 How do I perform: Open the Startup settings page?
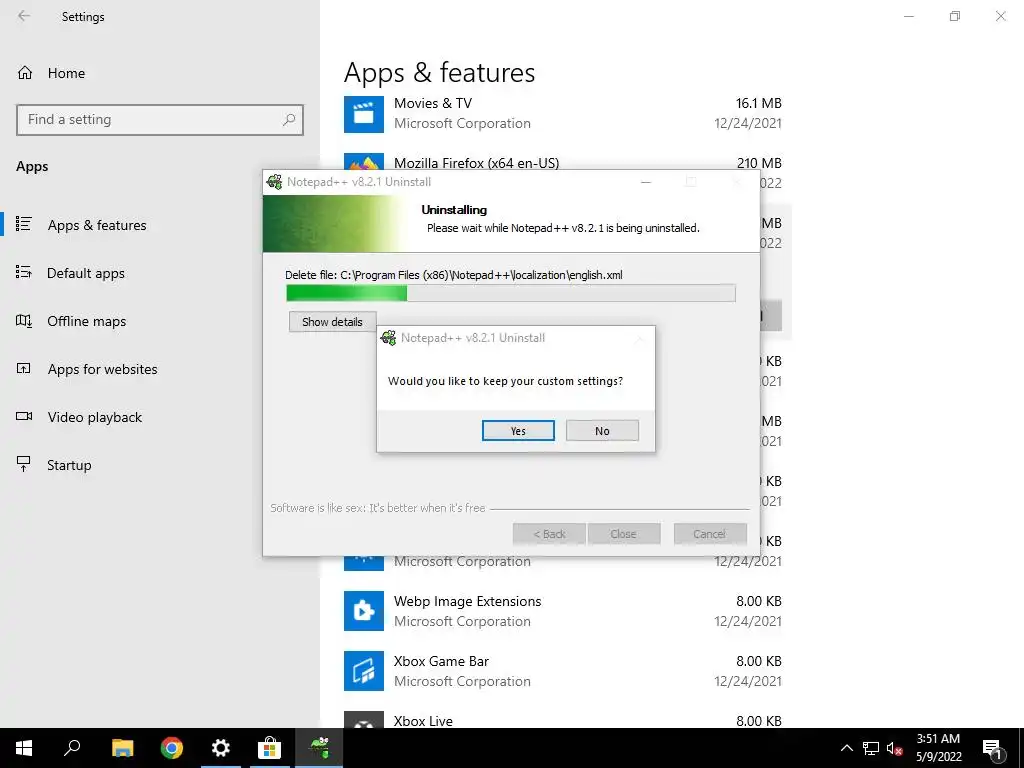point(69,465)
